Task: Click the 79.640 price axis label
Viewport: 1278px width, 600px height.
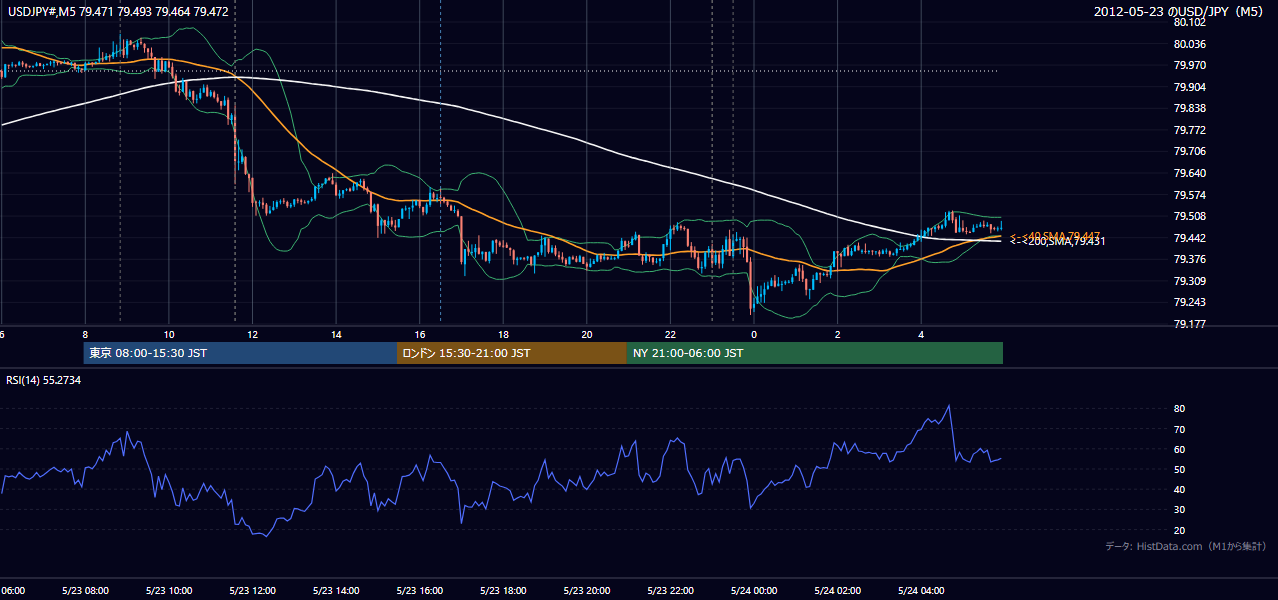Action: (1188, 173)
